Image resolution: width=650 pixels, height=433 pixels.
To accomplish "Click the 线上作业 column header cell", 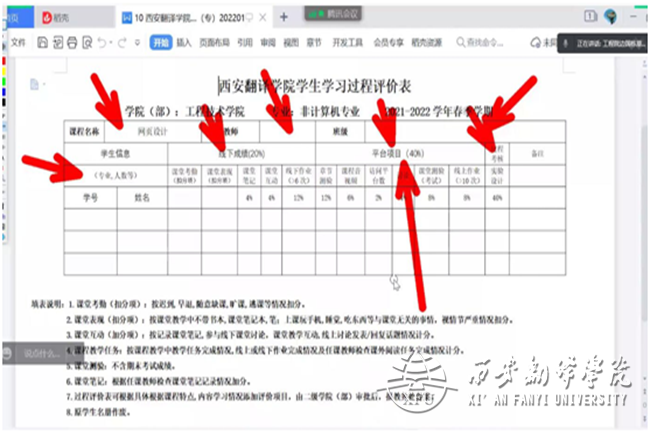I will click(467, 176).
